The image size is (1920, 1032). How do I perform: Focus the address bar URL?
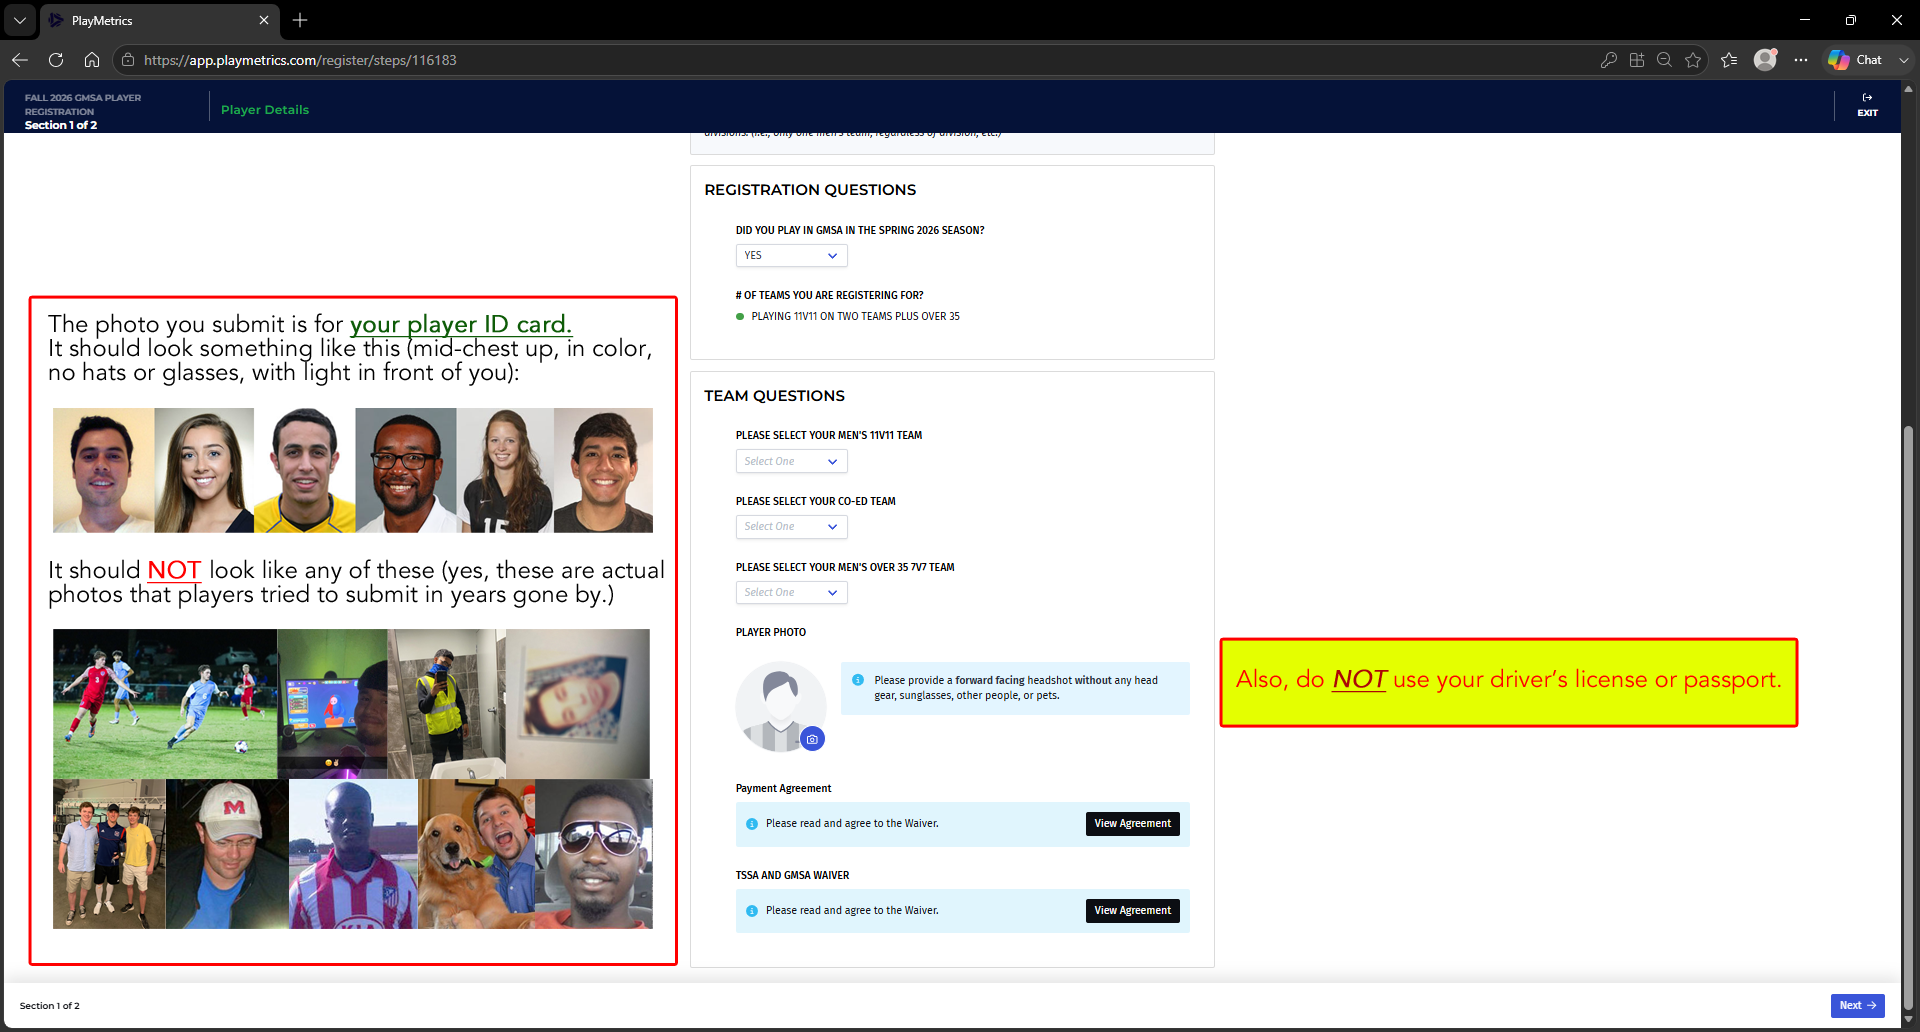pyautogui.click(x=300, y=60)
